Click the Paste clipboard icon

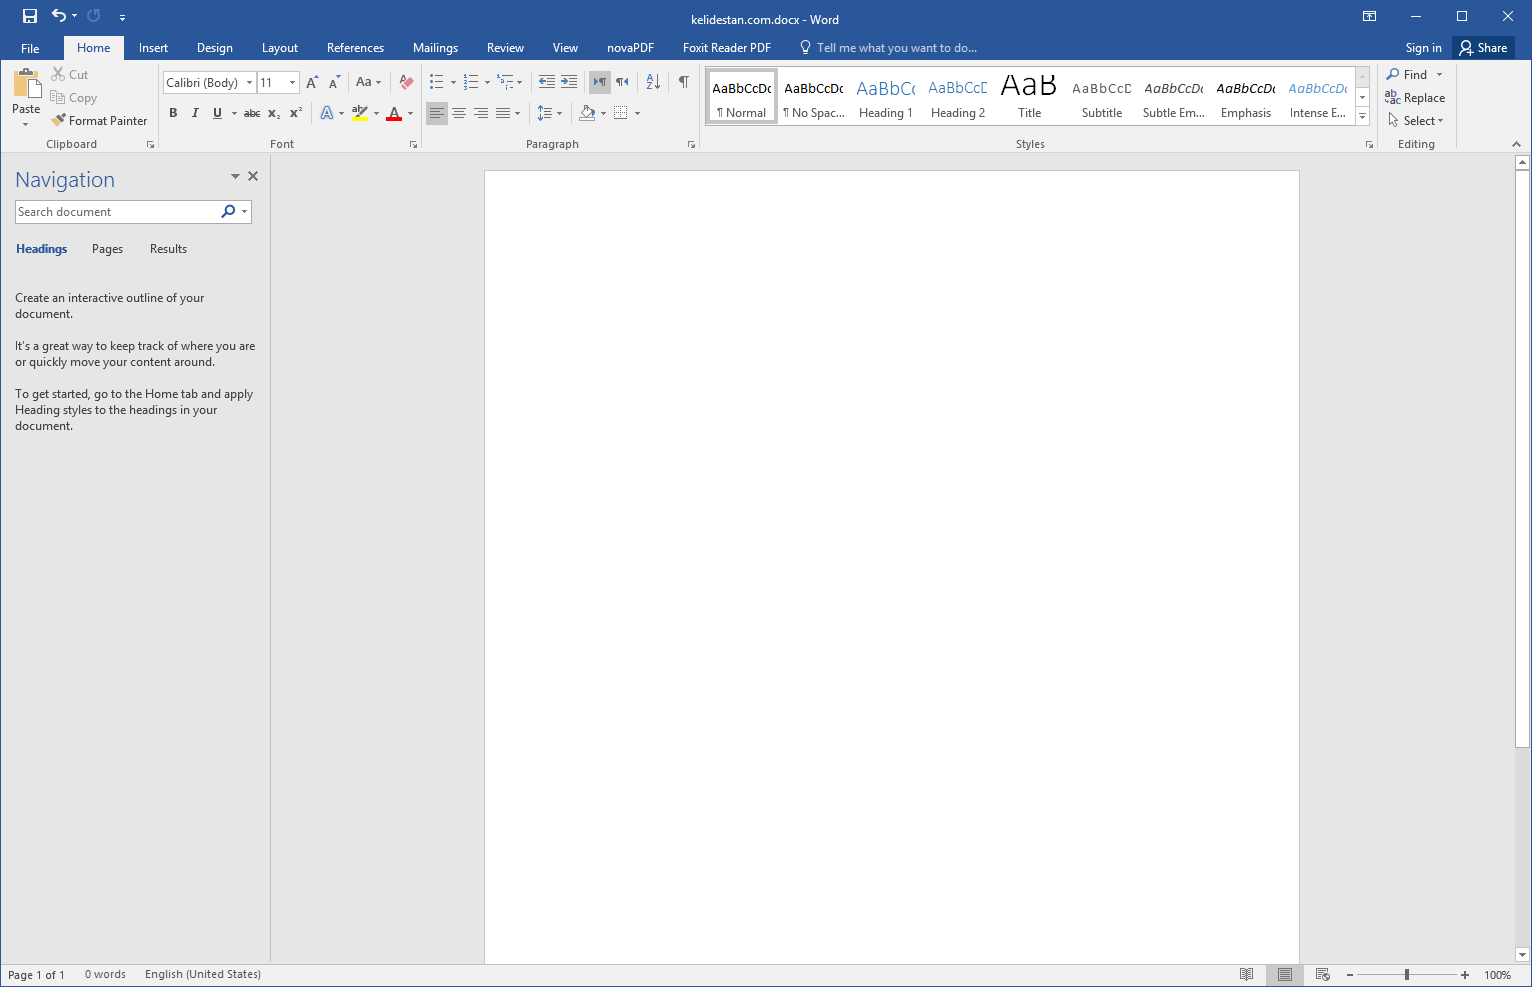click(x=26, y=84)
